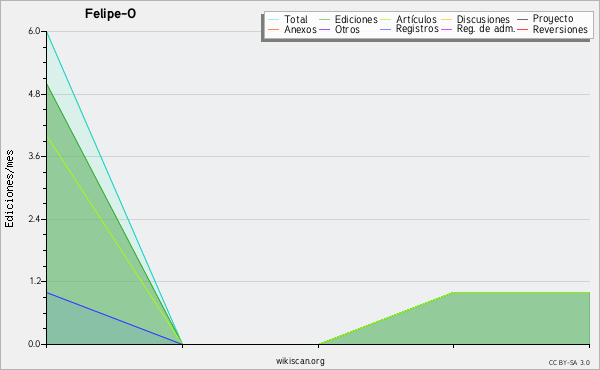This screenshot has width=600, height=370.
Task: Click the red Reversiones legend line marker
Action: (x=522, y=29)
